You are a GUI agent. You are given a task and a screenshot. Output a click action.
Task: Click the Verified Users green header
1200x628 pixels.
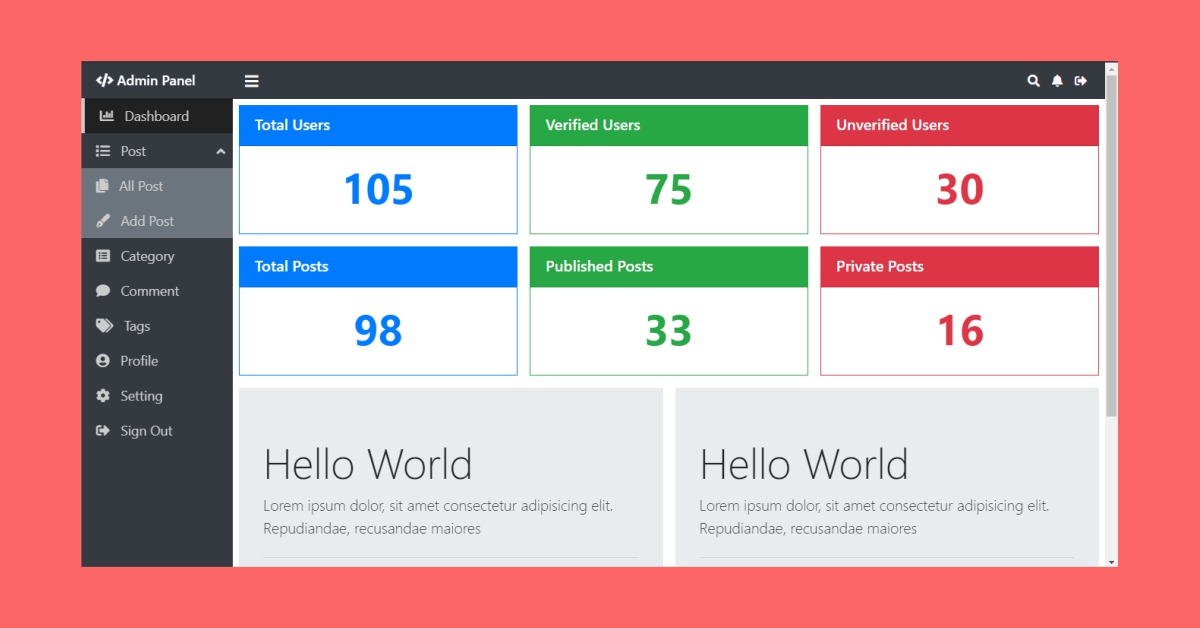pyautogui.click(x=668, y=124)
